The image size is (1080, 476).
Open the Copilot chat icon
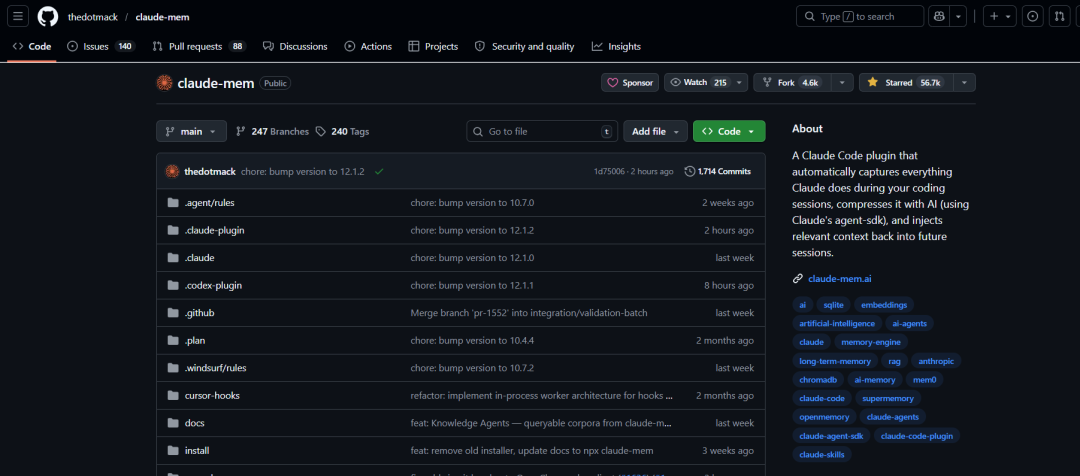coord(939,17)
